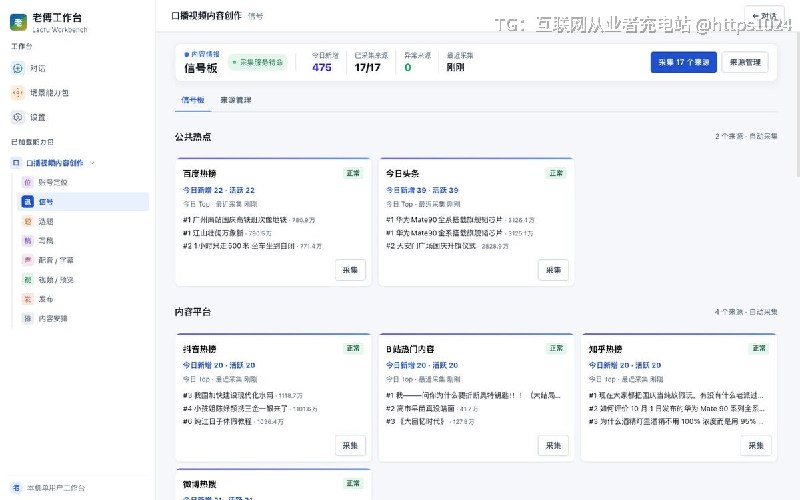The image size is (800, 500).
Task: Click the 抖音热榜 card title
Action: pos(199,349)
